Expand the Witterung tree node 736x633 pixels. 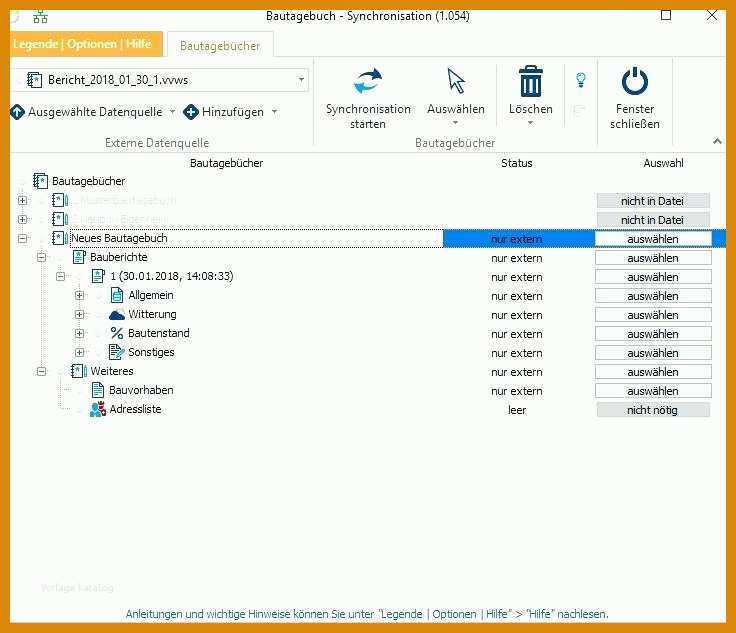tap(79, 314)
